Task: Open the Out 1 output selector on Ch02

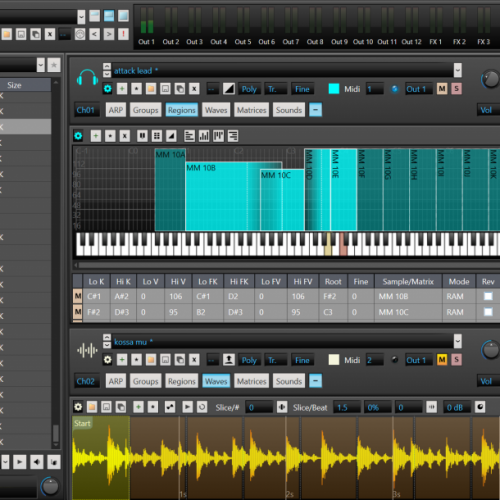Action: point(419,360)
